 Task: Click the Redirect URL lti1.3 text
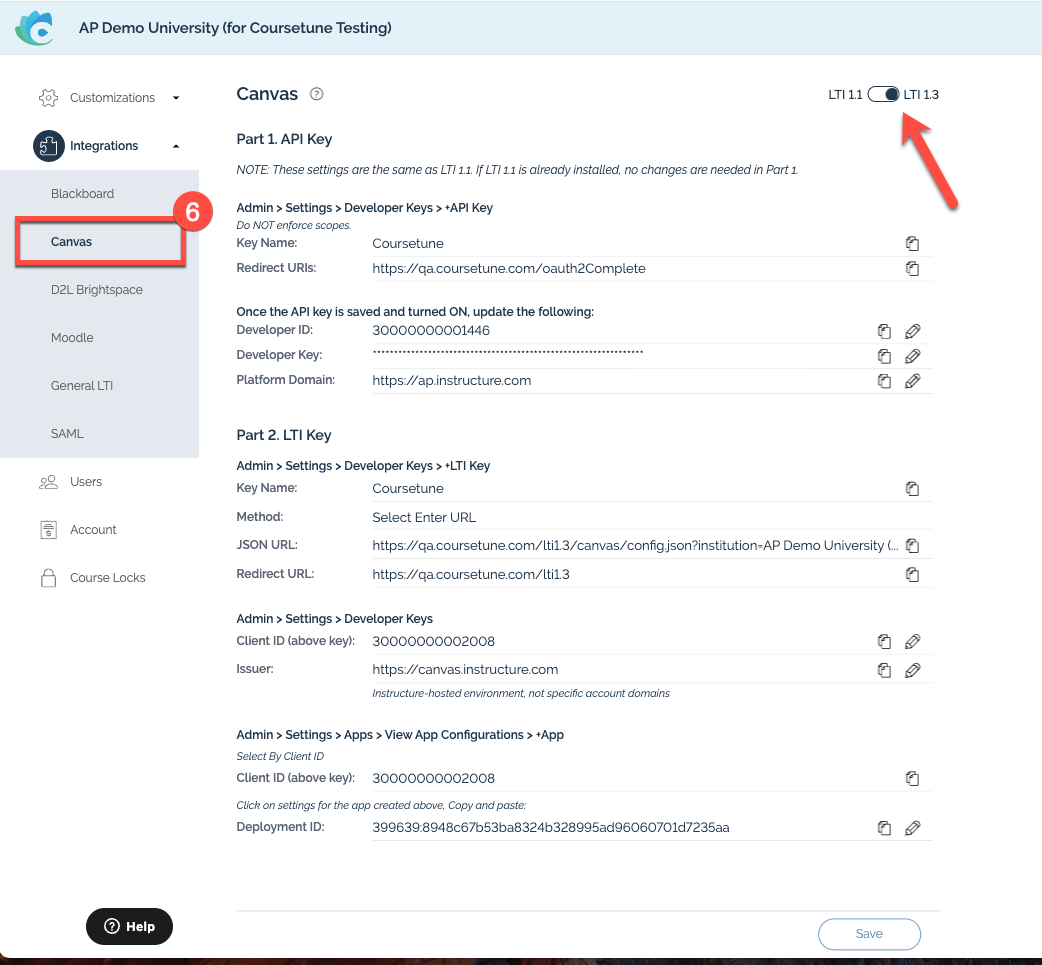click(470, 574)
